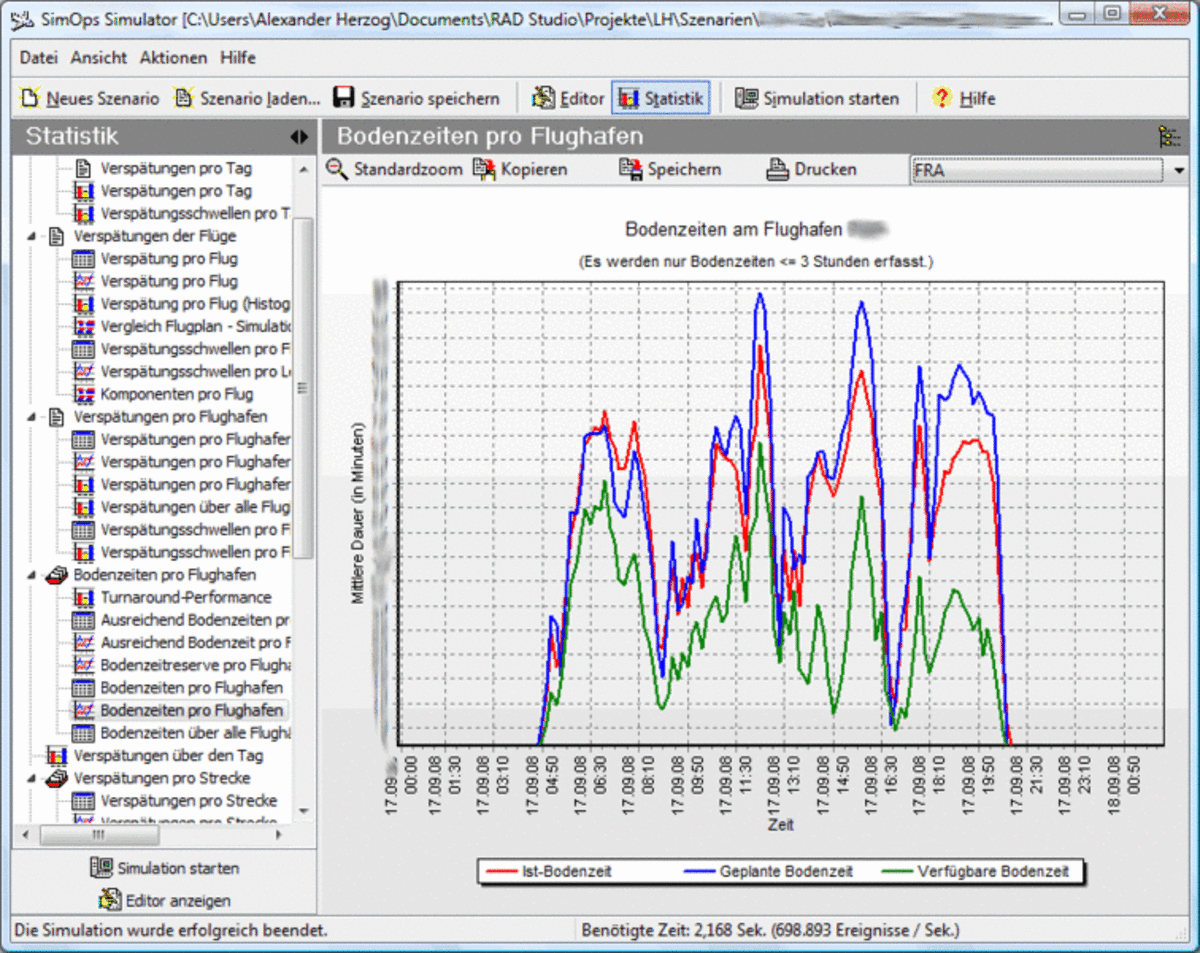
Task: Click the Szenario speichern floppy disk icon
Action: pyautogui.click(x=343, y=98)
